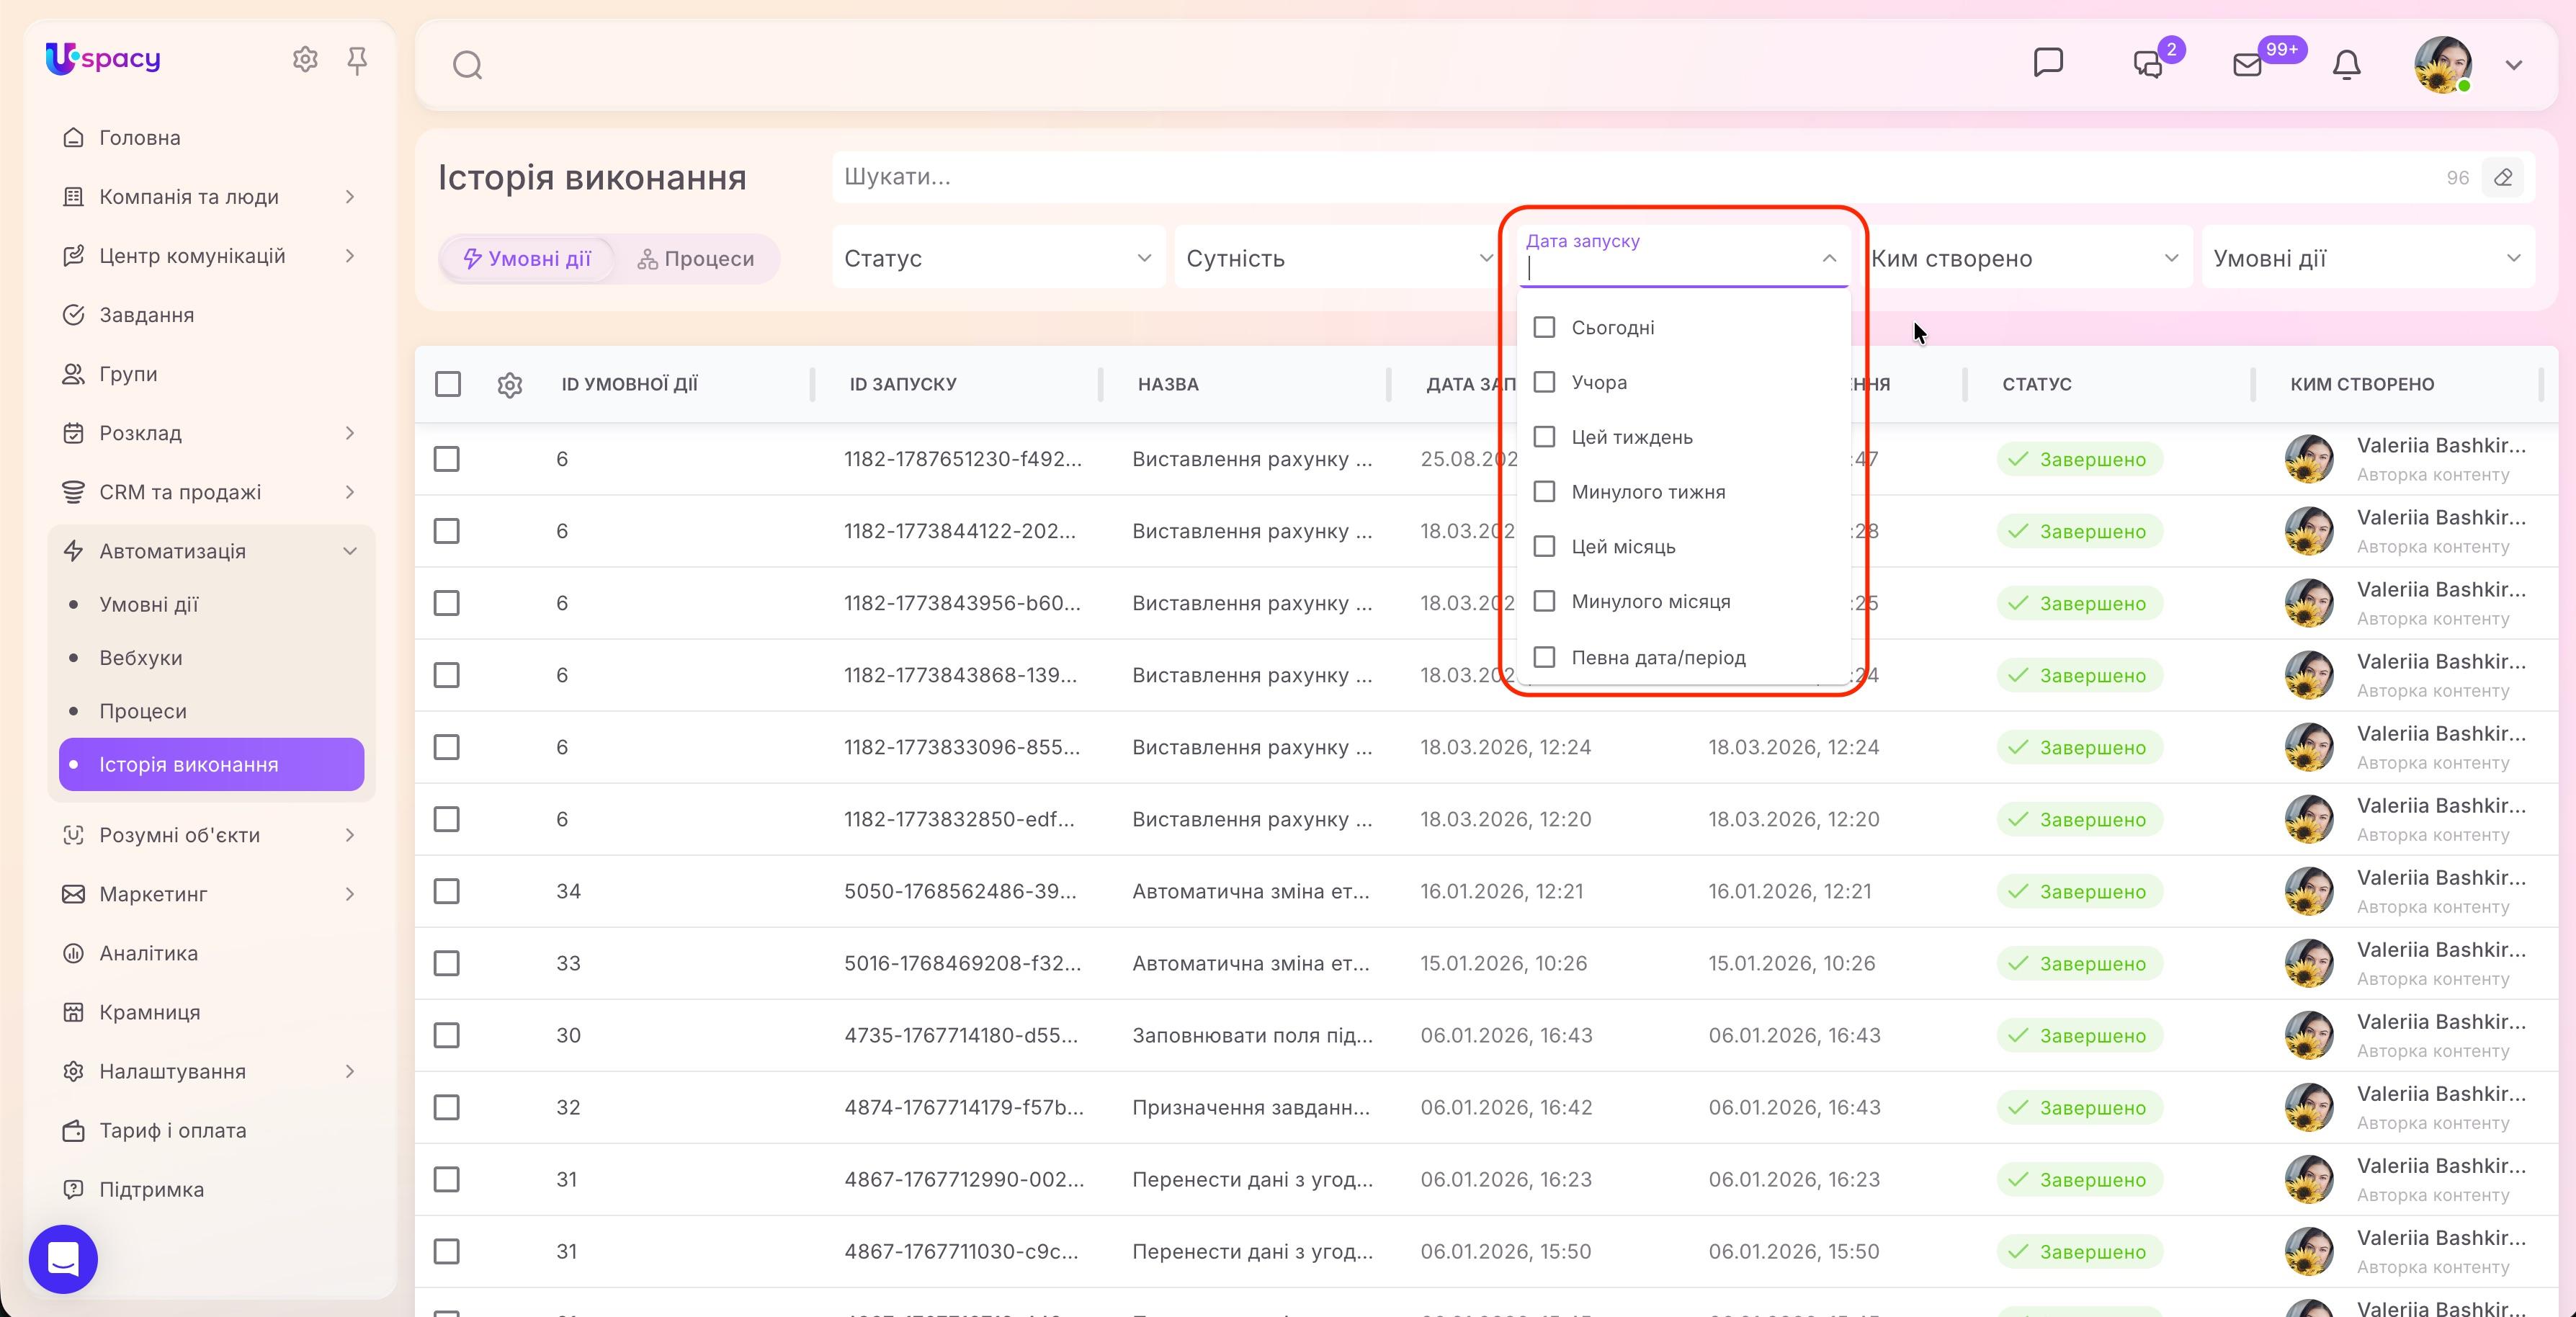Open Історія виконання sidebar item

(211, 765)
